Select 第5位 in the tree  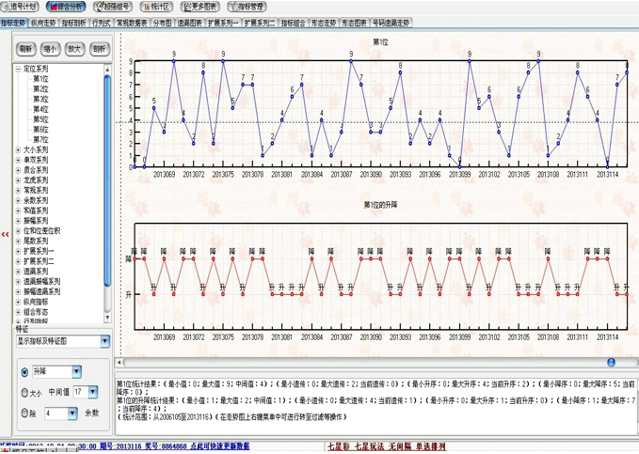[x=40, y=119]
